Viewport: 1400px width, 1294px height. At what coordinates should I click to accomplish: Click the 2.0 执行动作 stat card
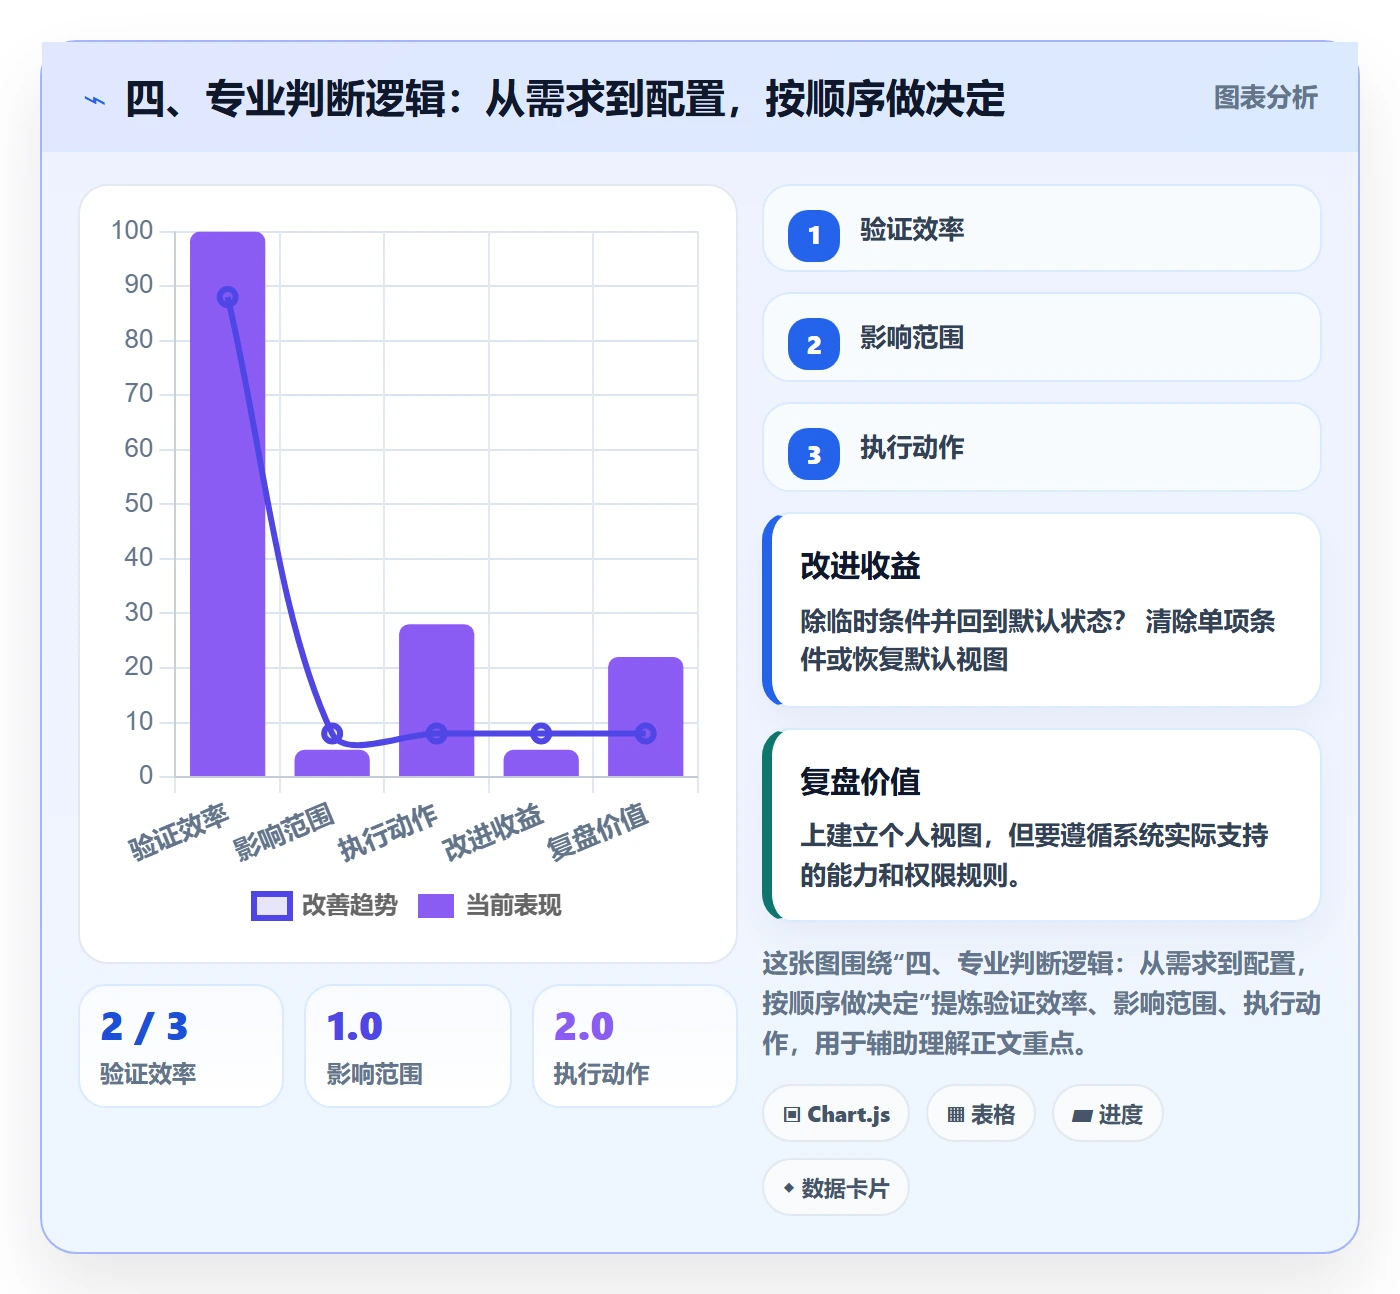[x=635, y=1046]
